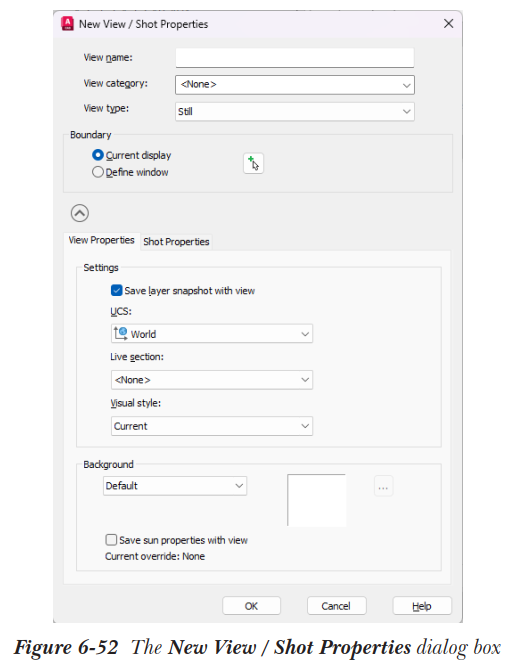Click the 'UCS:' label
The image size is (505, 668).
(121, 311)
